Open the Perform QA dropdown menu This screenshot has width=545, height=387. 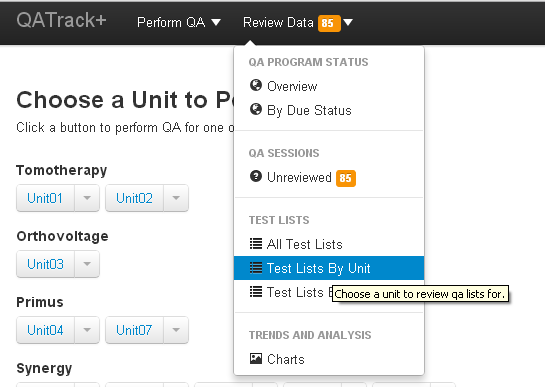tap(179, 23)
